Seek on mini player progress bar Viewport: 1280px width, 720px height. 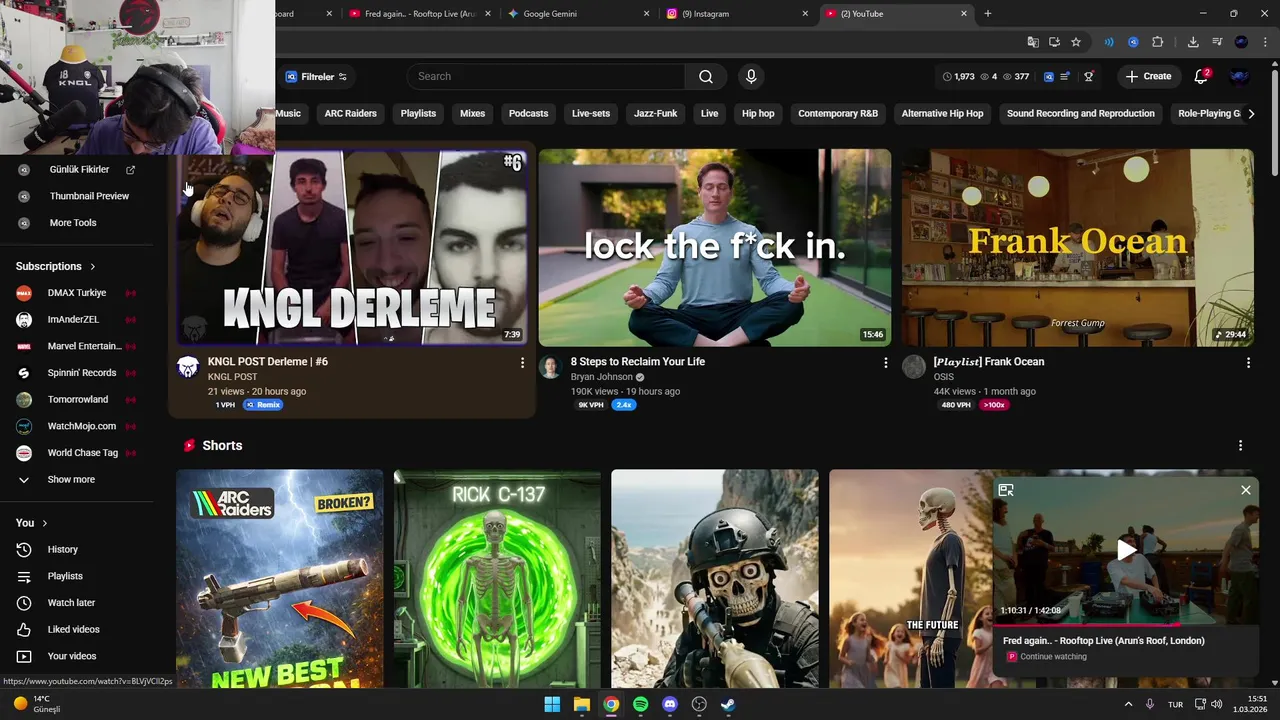pyautogui.click(x=1125, y=624)
